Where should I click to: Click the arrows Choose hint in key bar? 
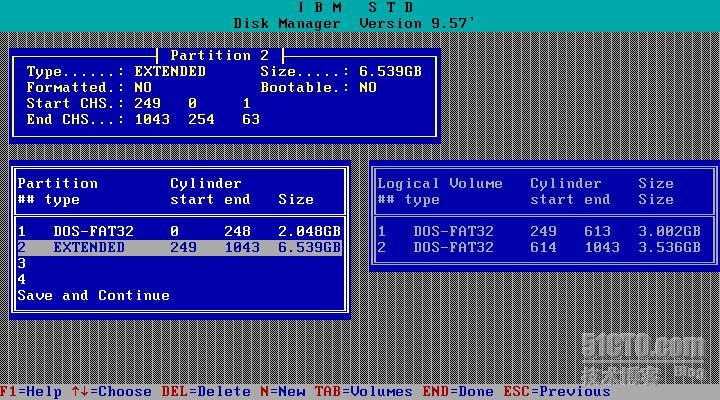click(x=112, y=392)
